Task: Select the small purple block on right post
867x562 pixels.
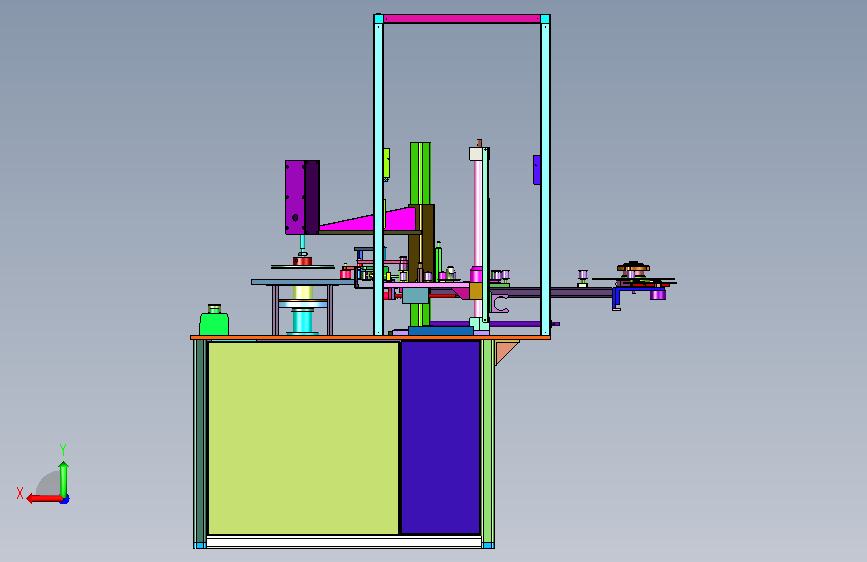Action: (536, 170)
